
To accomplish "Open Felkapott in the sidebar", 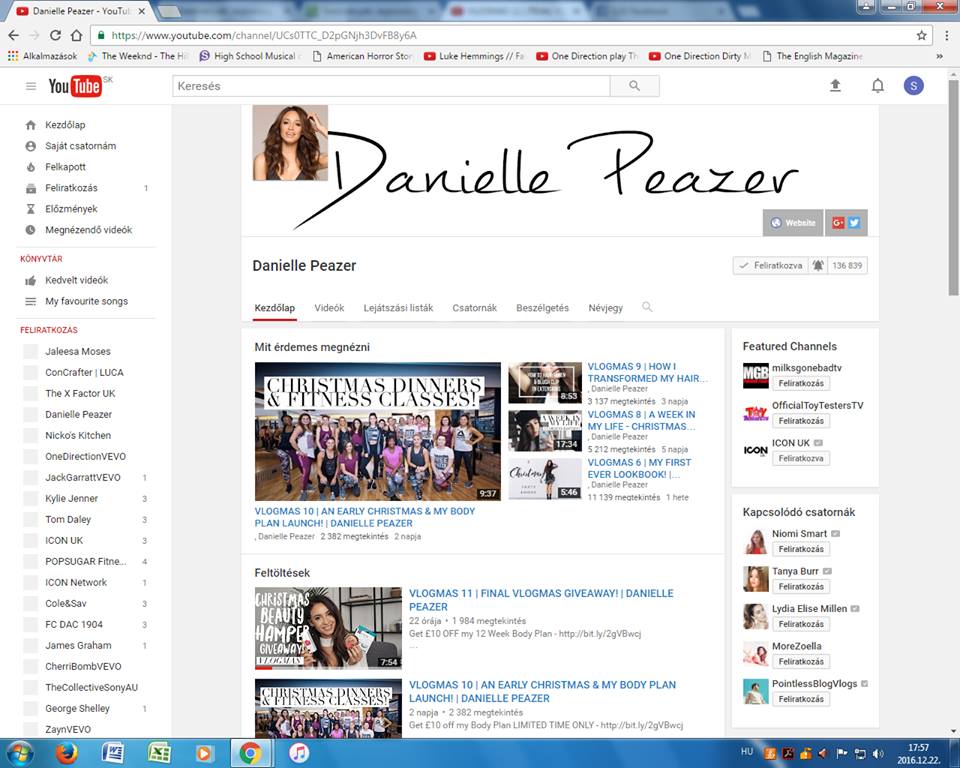I will (66, 167).
